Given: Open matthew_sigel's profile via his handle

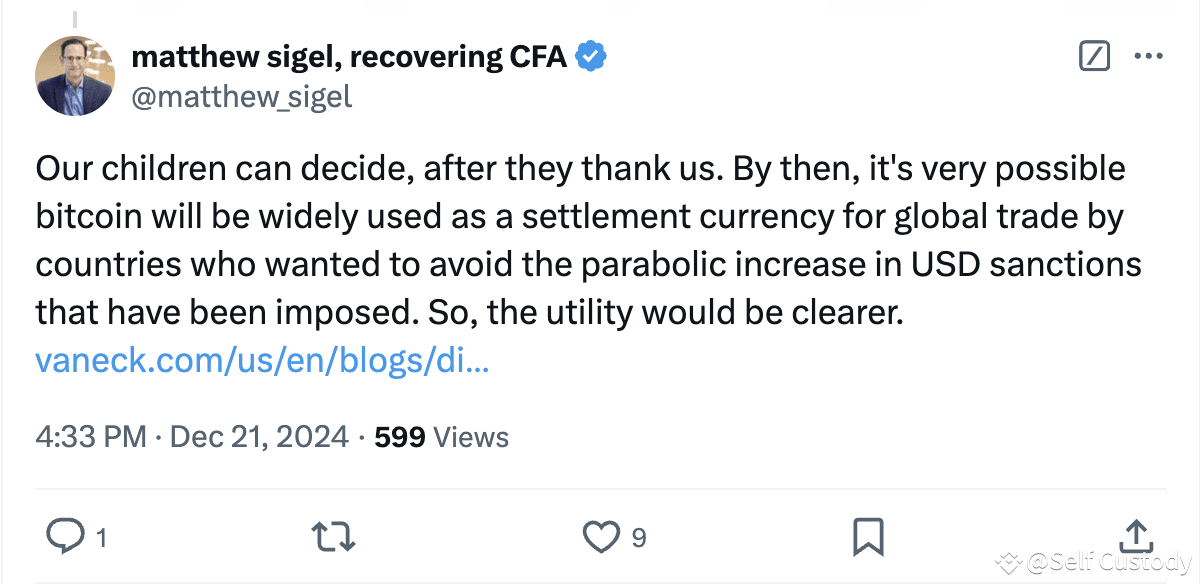Looking at the screenshot, I should [x=241, y=96].
